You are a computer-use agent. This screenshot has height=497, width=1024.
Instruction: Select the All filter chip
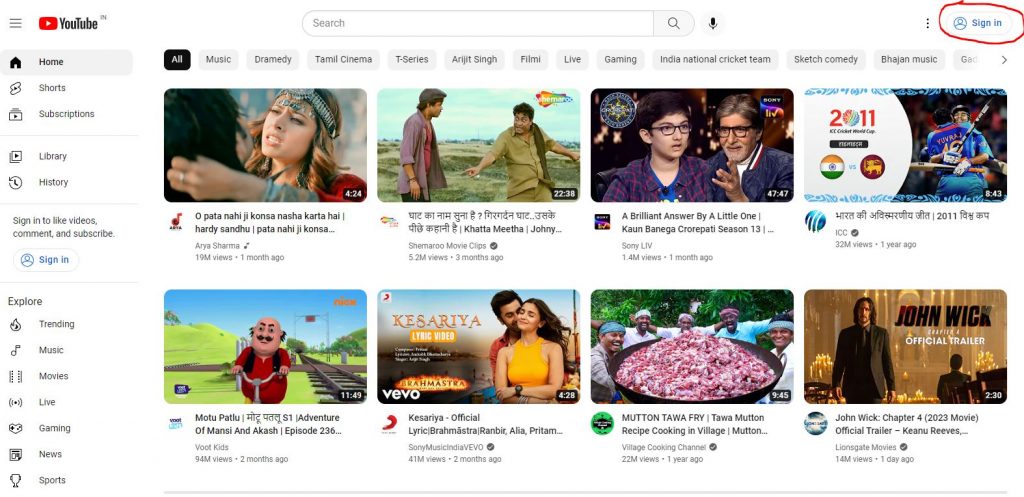point(177,59)
